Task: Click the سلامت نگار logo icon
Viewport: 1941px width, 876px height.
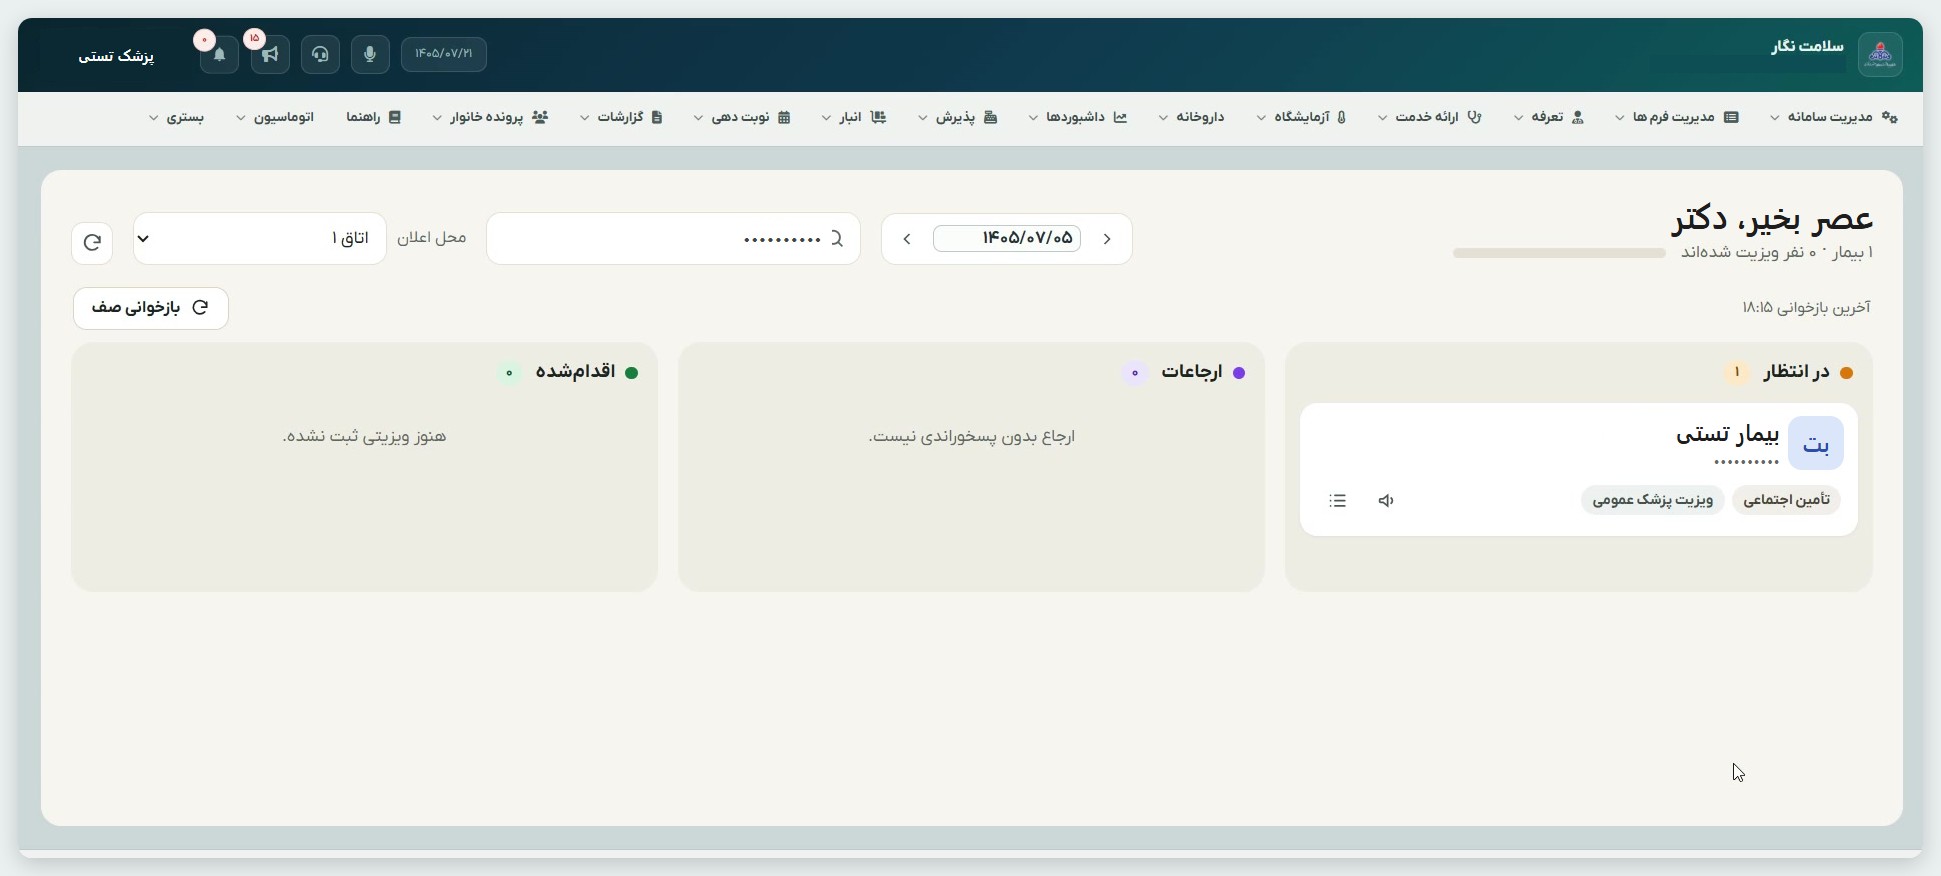Action: point(1880,54)
